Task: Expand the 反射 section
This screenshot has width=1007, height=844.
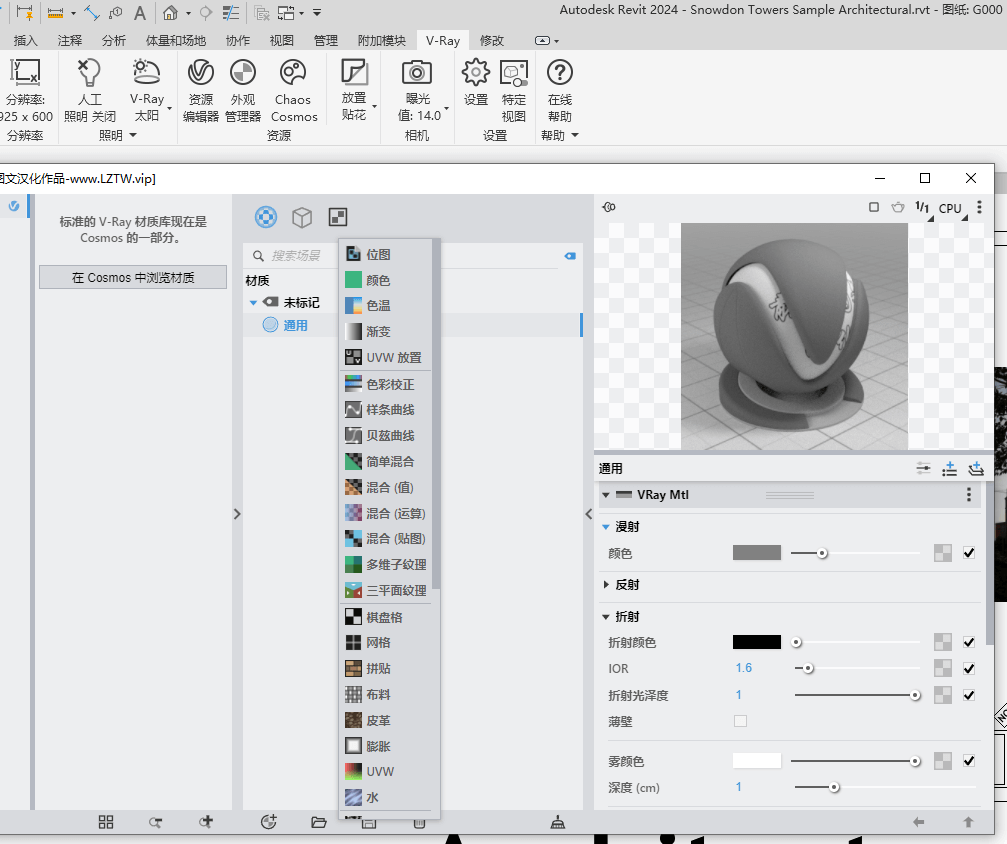Action: [606, 585]
